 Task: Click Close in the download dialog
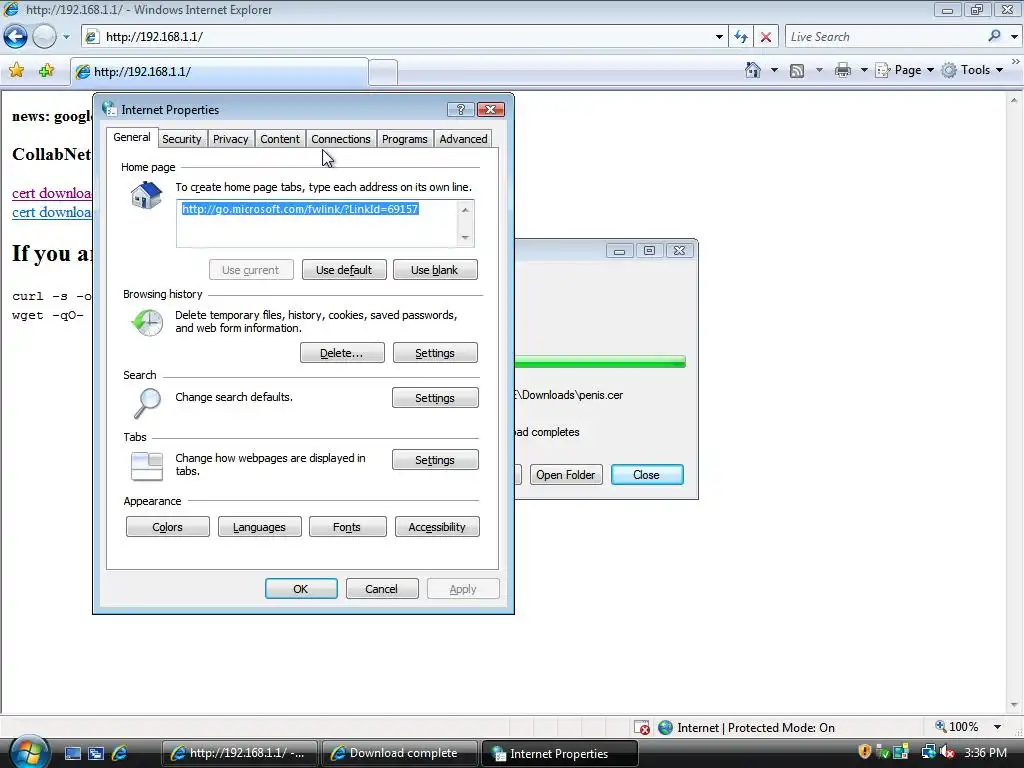(x=647, y=475)
